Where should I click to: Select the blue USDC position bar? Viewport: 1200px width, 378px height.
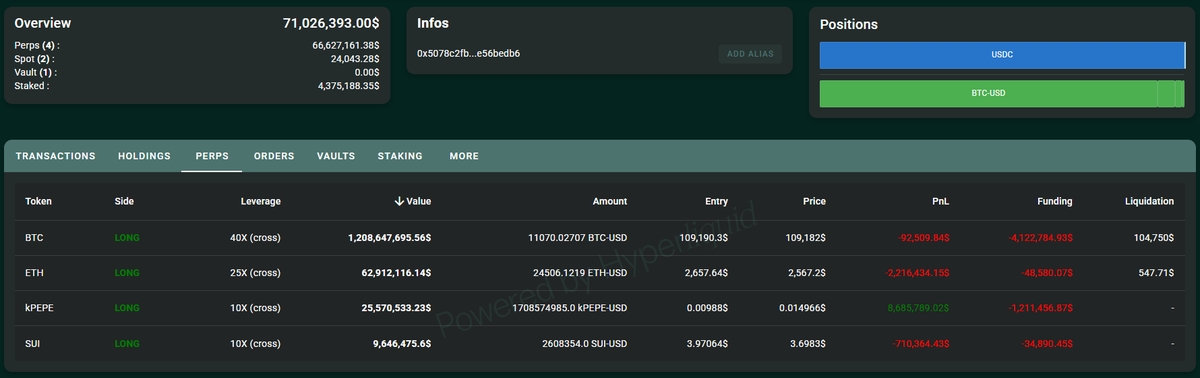[1002, 55]
